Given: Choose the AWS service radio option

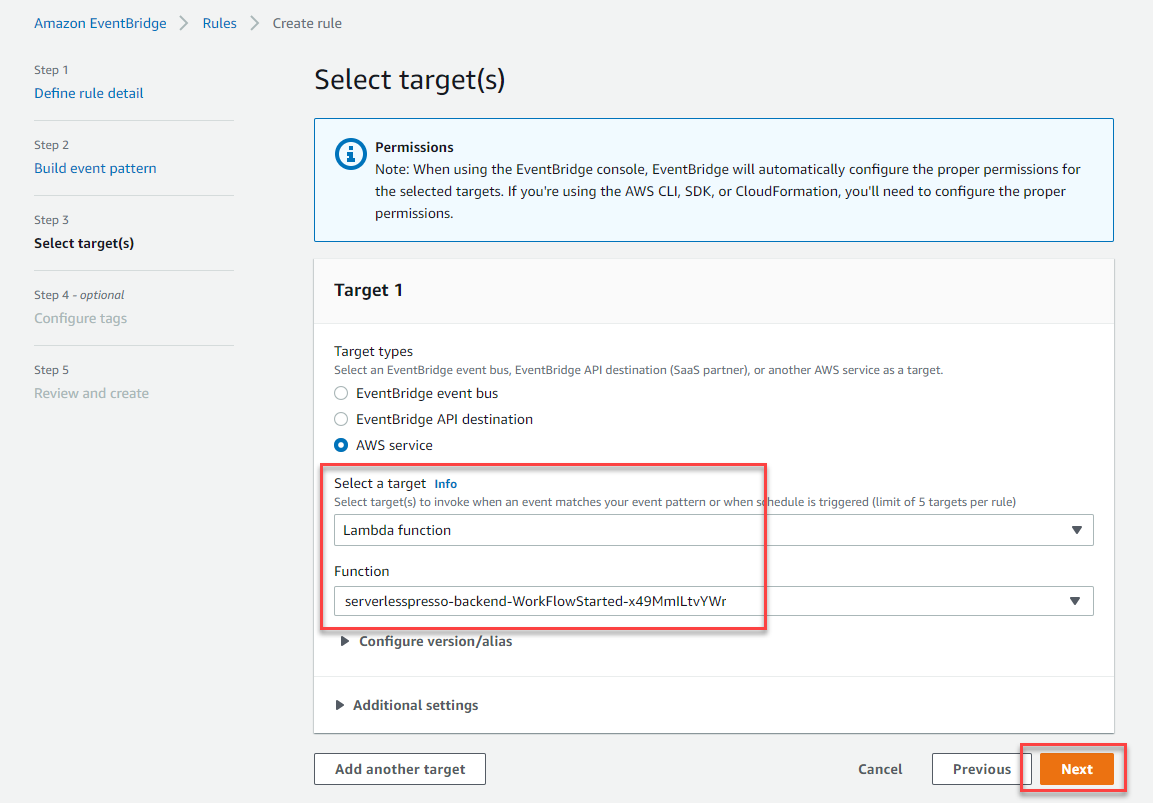Looking at the screenshot, I should [x=341, y=445].
